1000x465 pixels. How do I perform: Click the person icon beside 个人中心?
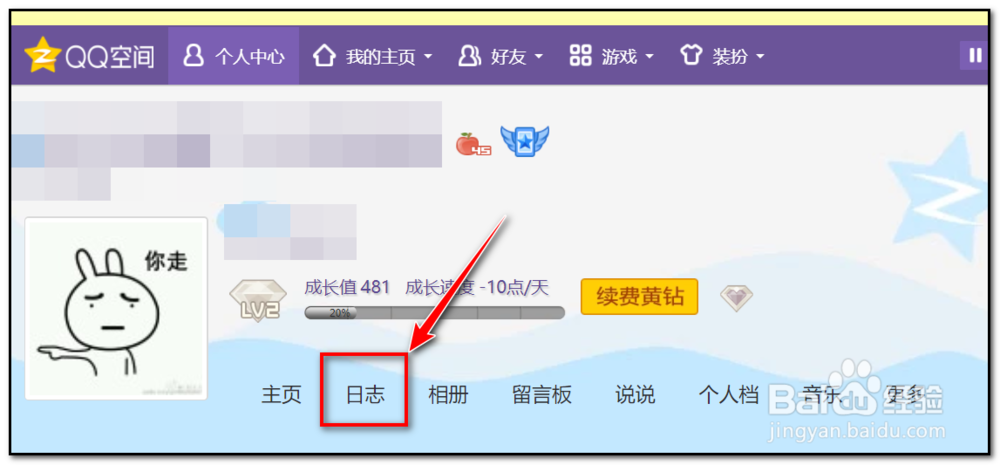193,56
